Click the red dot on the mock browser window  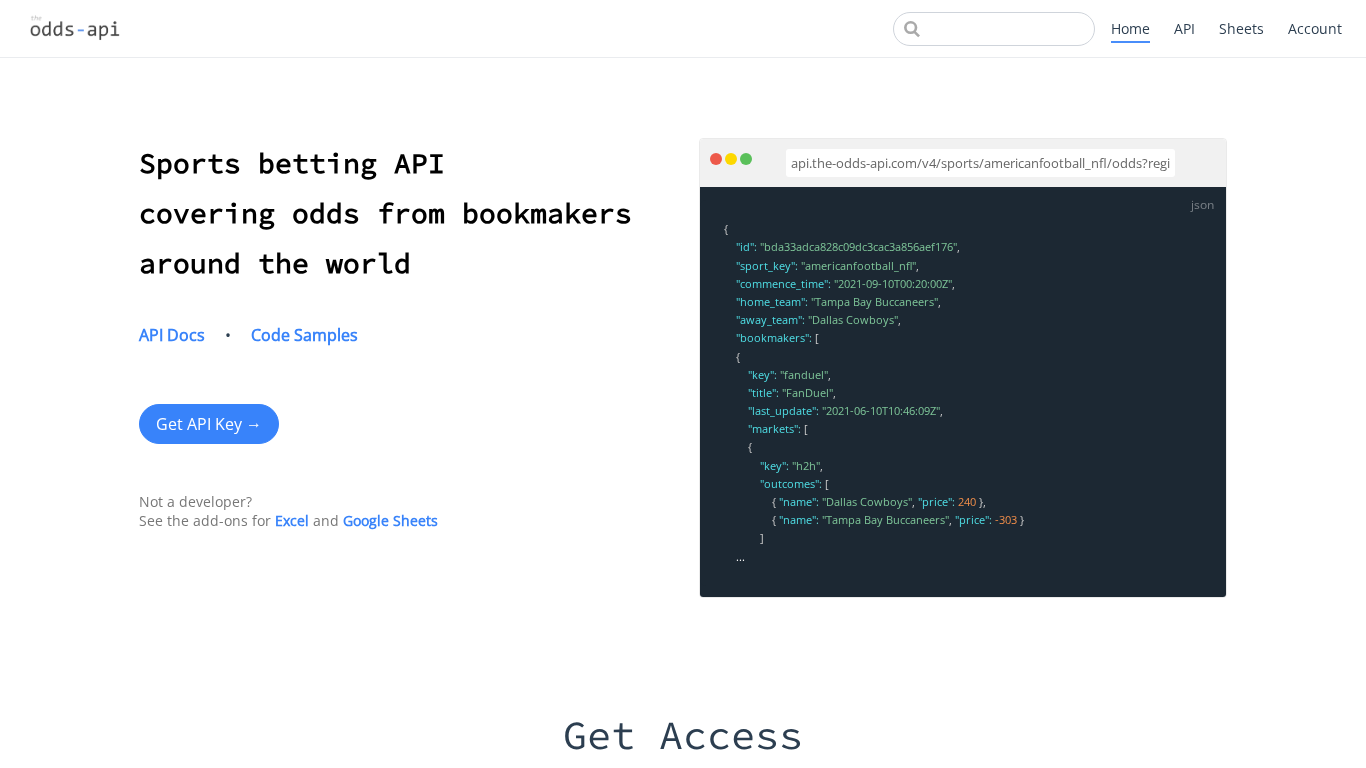(715, 158)
